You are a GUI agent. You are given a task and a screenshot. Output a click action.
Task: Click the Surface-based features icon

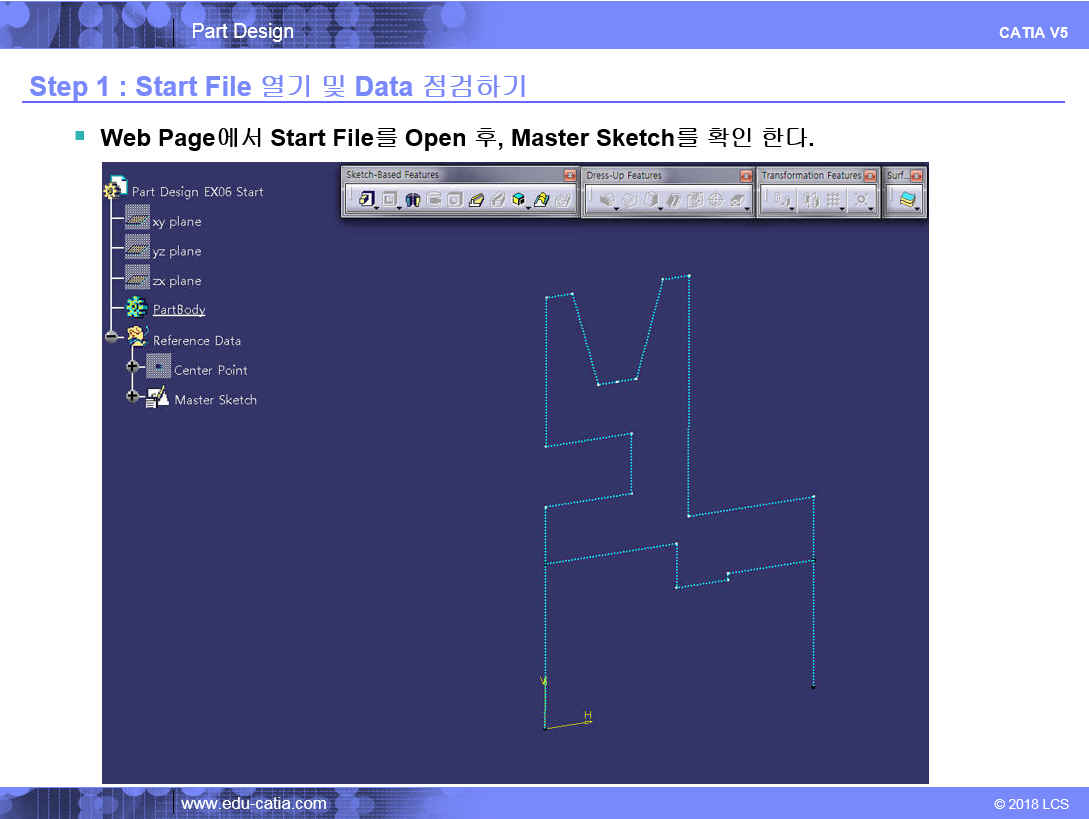coord(907,200)
